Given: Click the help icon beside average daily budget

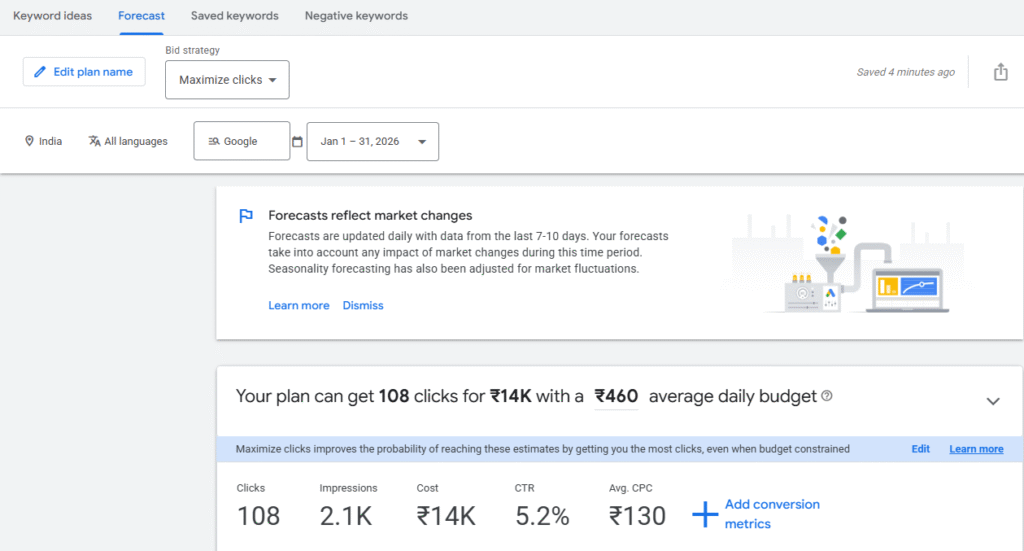Looking at the screenshot, I should (x=827, y=396).
